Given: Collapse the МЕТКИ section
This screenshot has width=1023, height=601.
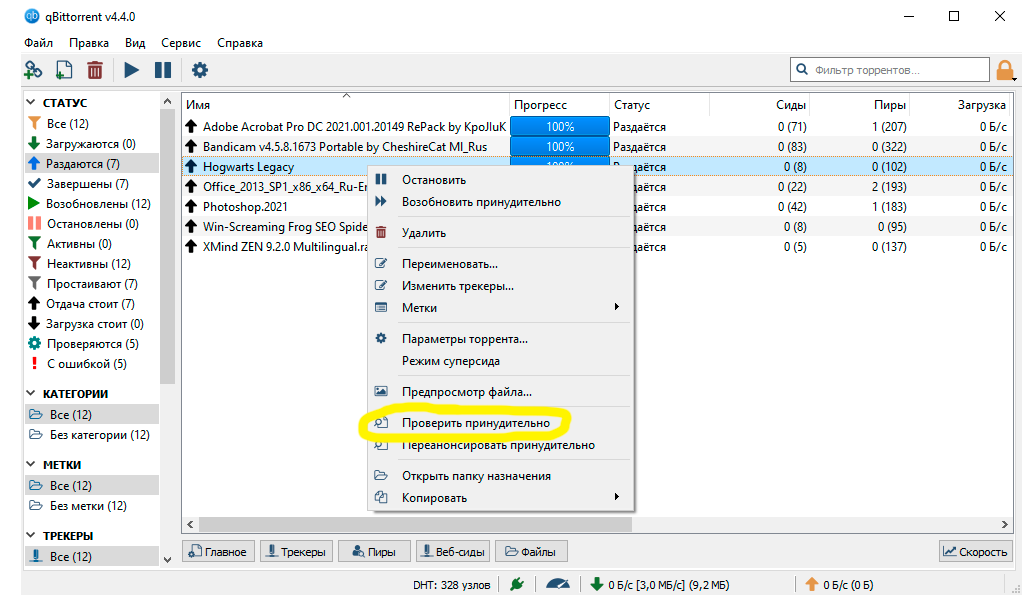Looking at the screenshot, I should coord(31,464).
